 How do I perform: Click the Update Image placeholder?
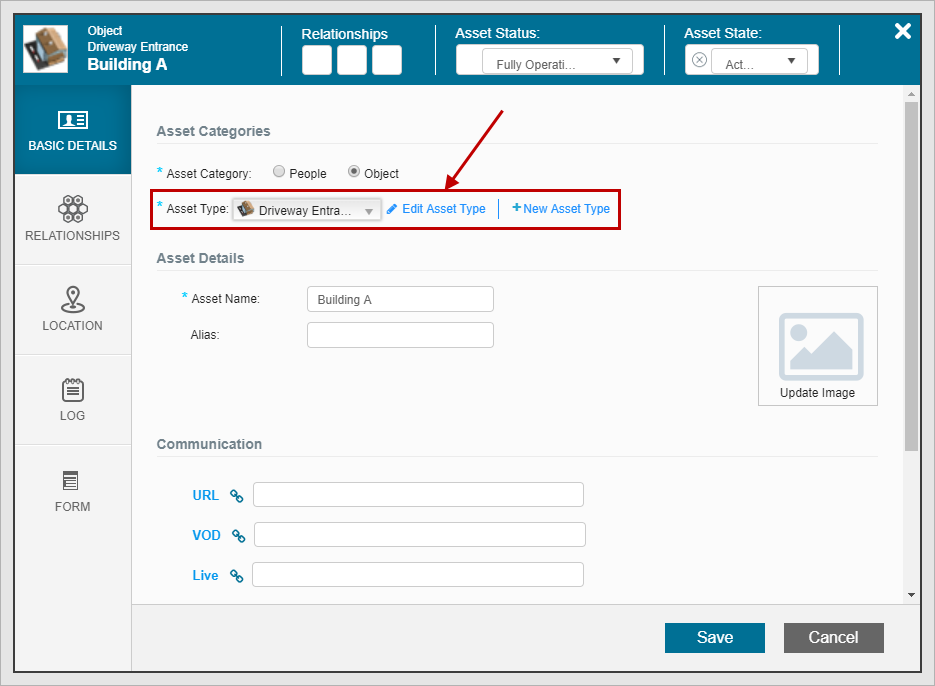(x=817, y=346)
